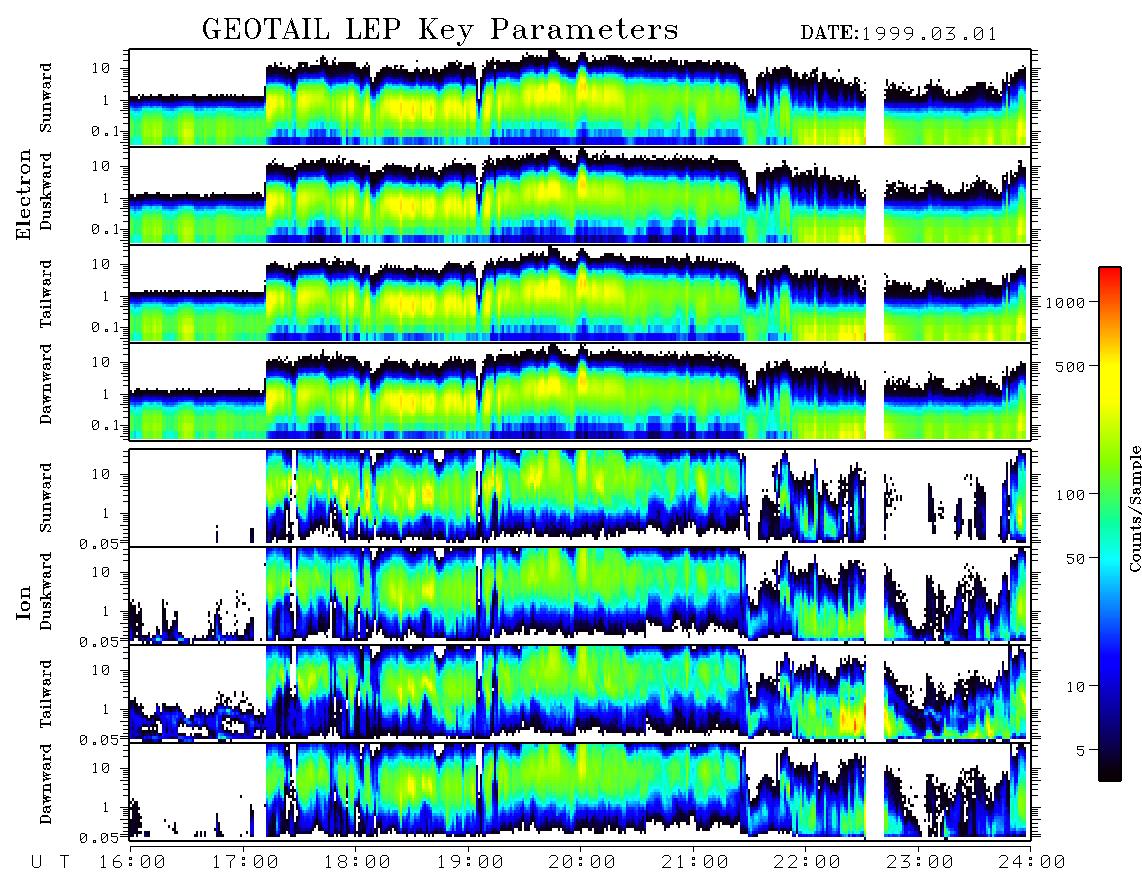
Task: Select the Electron "Duskward" panel label
Action: 46,192
